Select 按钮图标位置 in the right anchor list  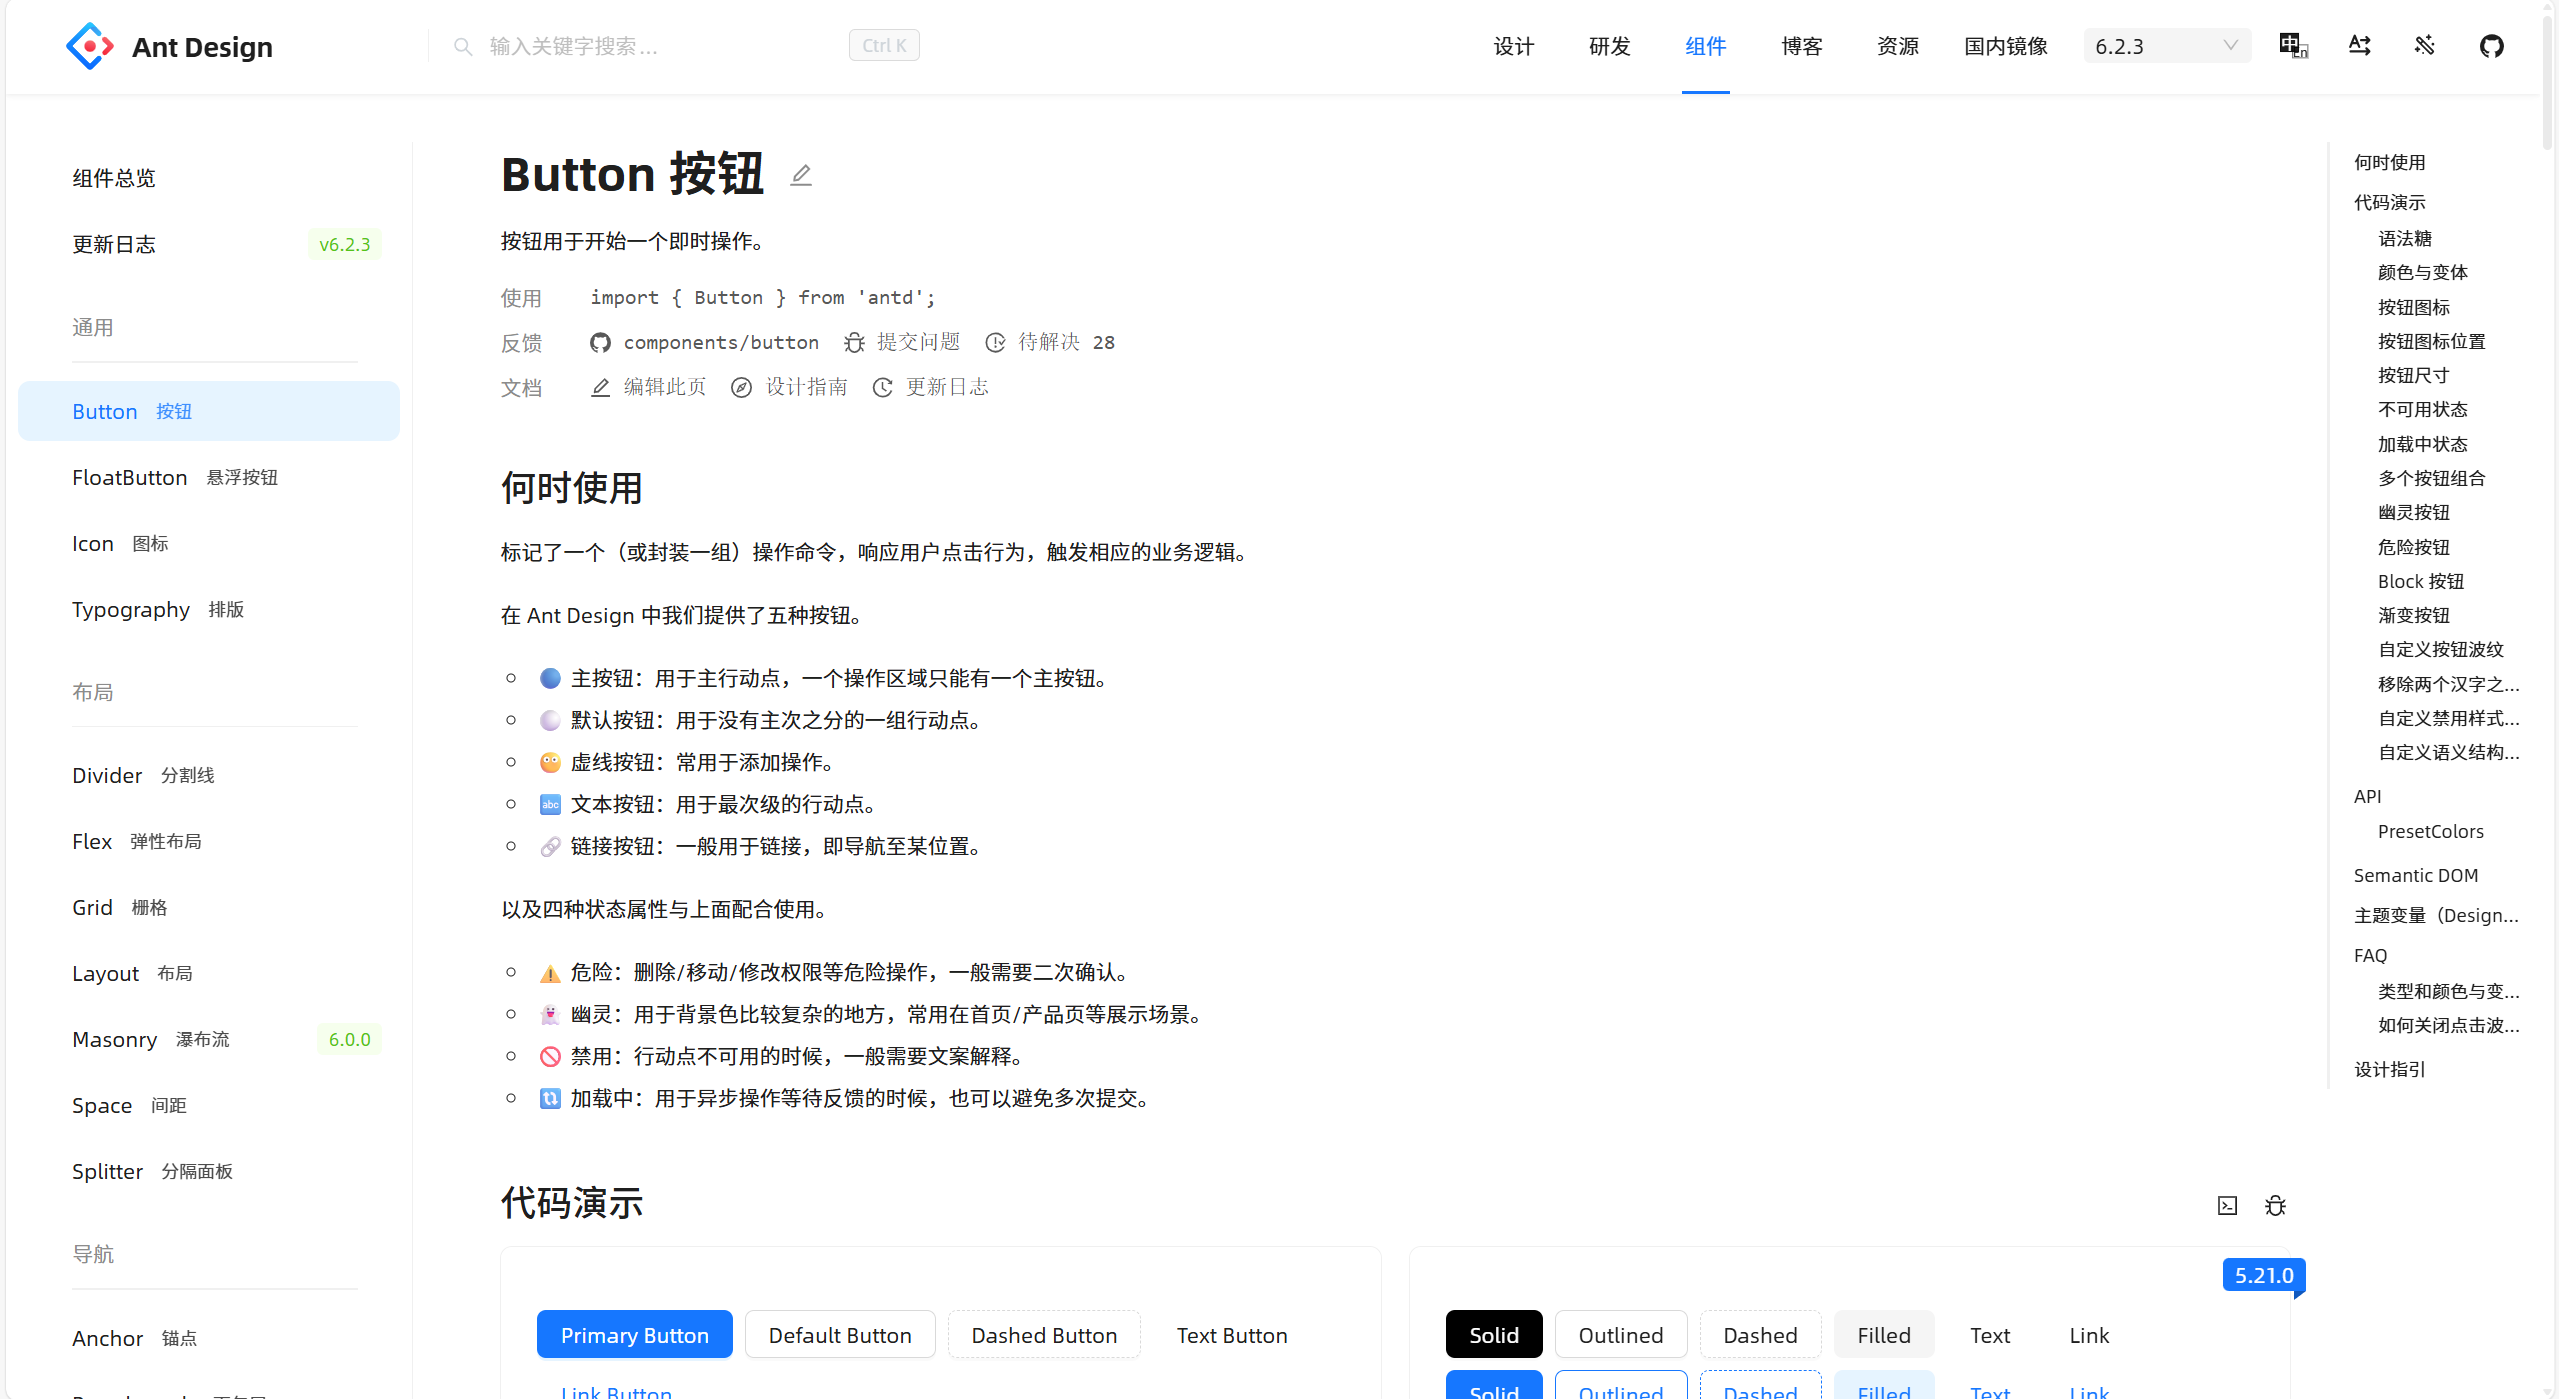tap(2431, 342)
